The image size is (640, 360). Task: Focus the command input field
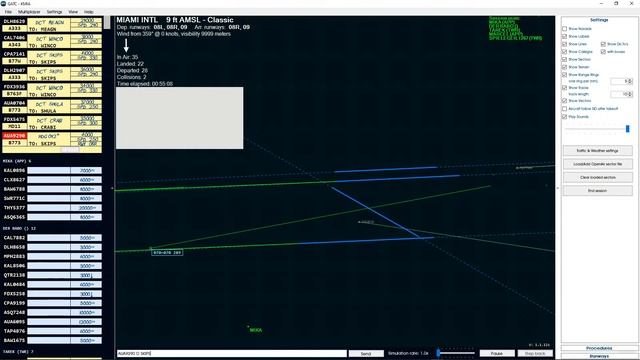pos(231,353)
